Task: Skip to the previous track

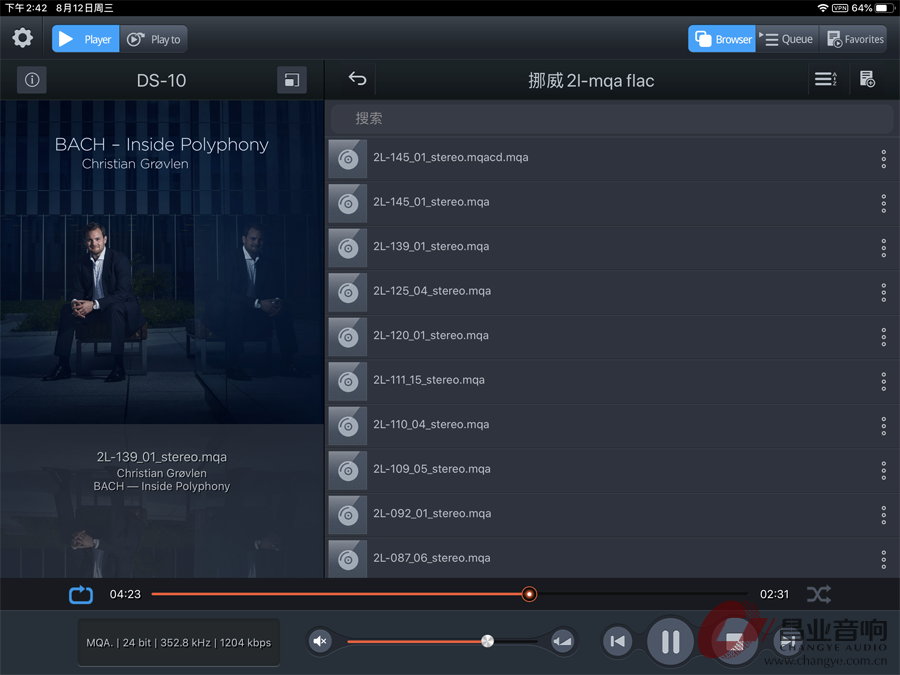Action: (618, 641)
